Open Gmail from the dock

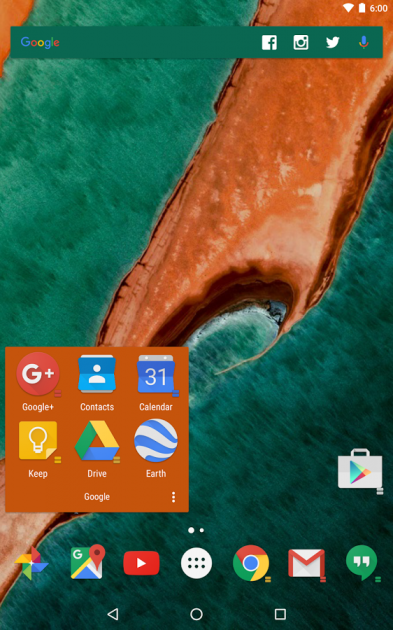click(x=306, y=563)
